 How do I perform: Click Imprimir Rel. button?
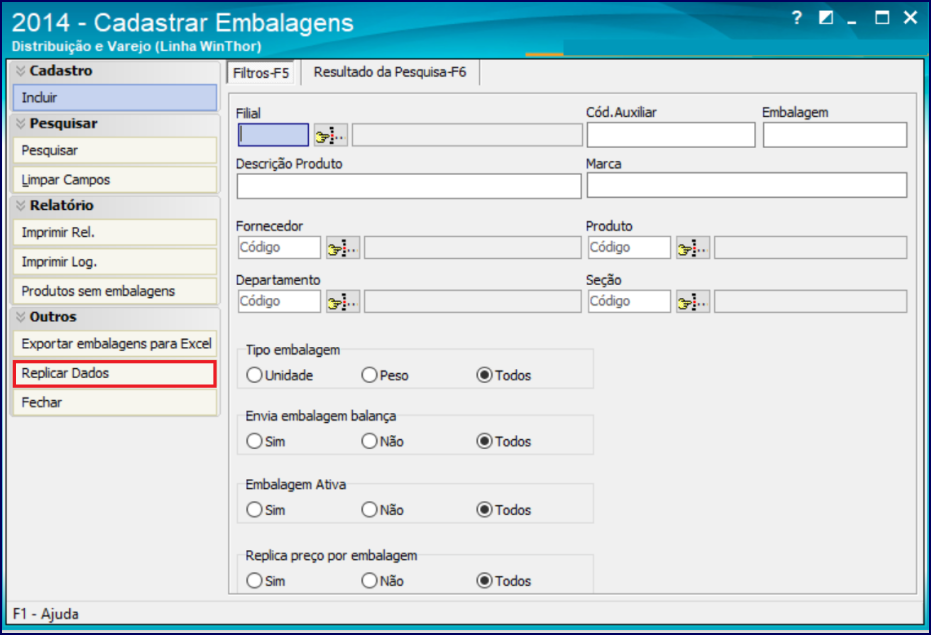[x=115, y=232]
